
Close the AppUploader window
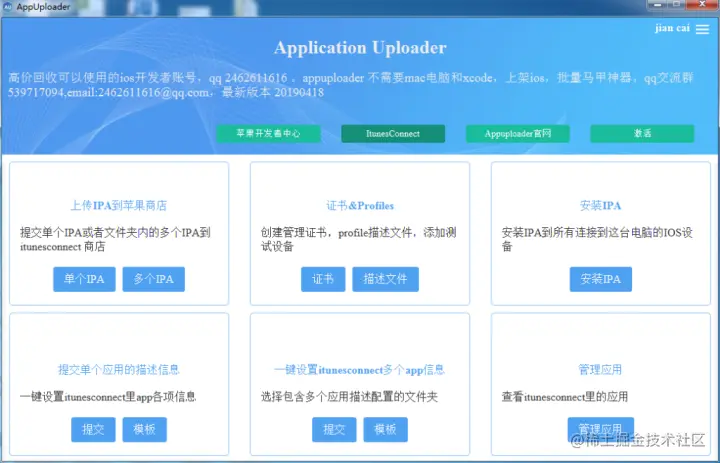click(703, 4)
